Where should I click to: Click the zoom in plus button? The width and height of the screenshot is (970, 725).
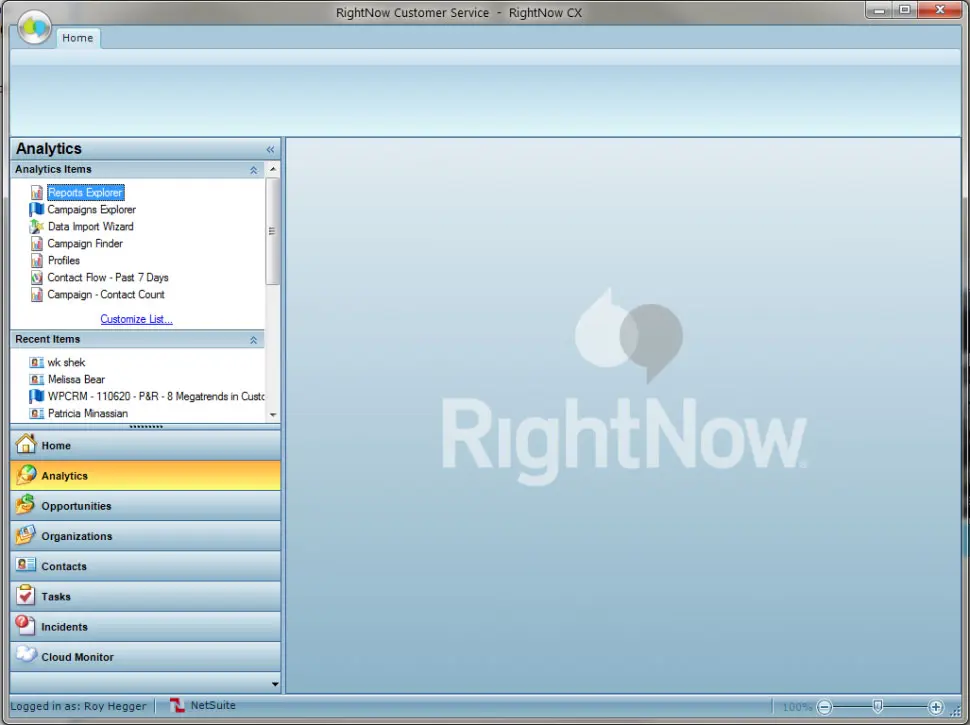tap(936, 707)
